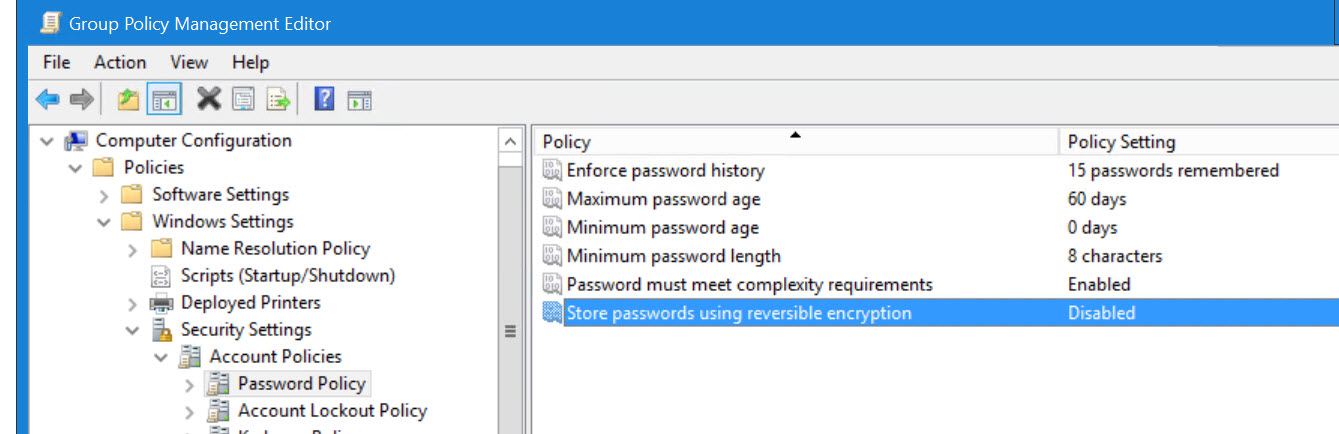The image size is (1339, 434).
Task: Sort by the Policy Setting column header
Action: point(1198,142)
